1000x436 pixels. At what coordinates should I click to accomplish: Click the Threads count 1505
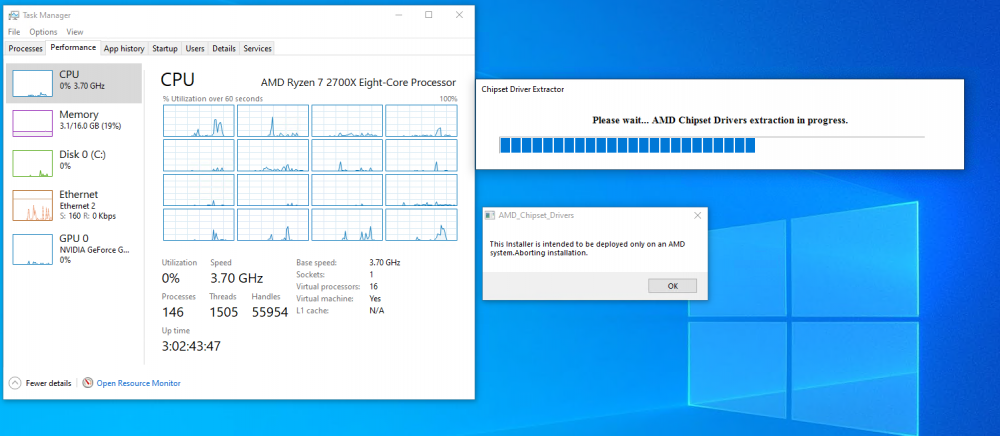pos(224,312)
